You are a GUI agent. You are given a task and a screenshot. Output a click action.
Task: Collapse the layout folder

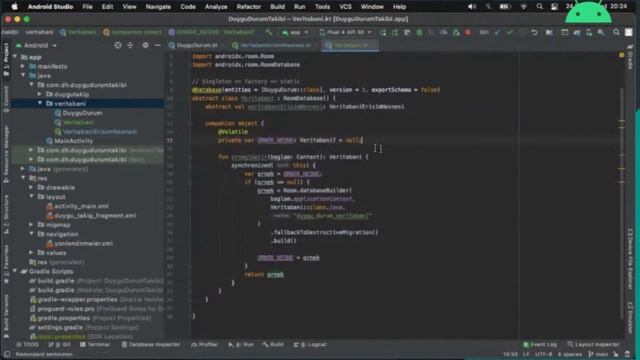coord(31,197)
